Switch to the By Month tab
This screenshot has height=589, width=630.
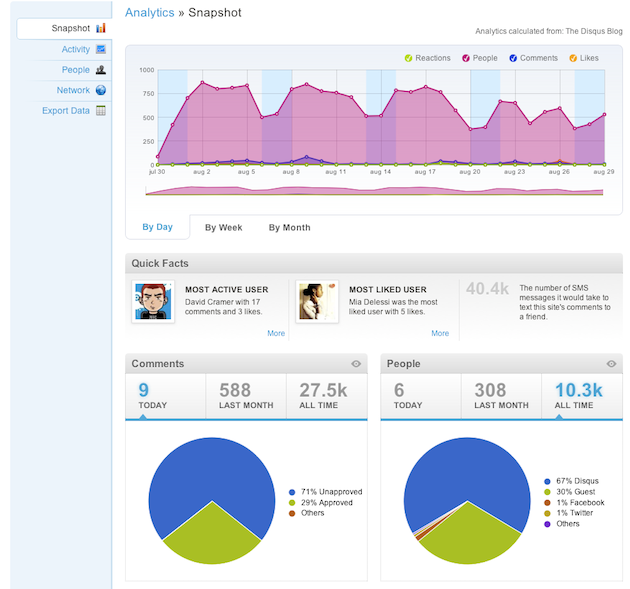(x=289, y=227)
